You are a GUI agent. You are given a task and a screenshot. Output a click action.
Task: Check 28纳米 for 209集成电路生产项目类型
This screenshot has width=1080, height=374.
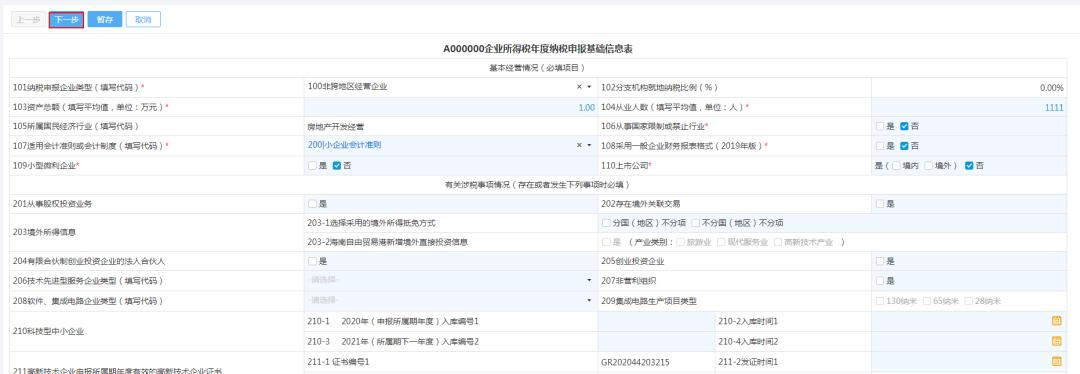tap(968, 301)
